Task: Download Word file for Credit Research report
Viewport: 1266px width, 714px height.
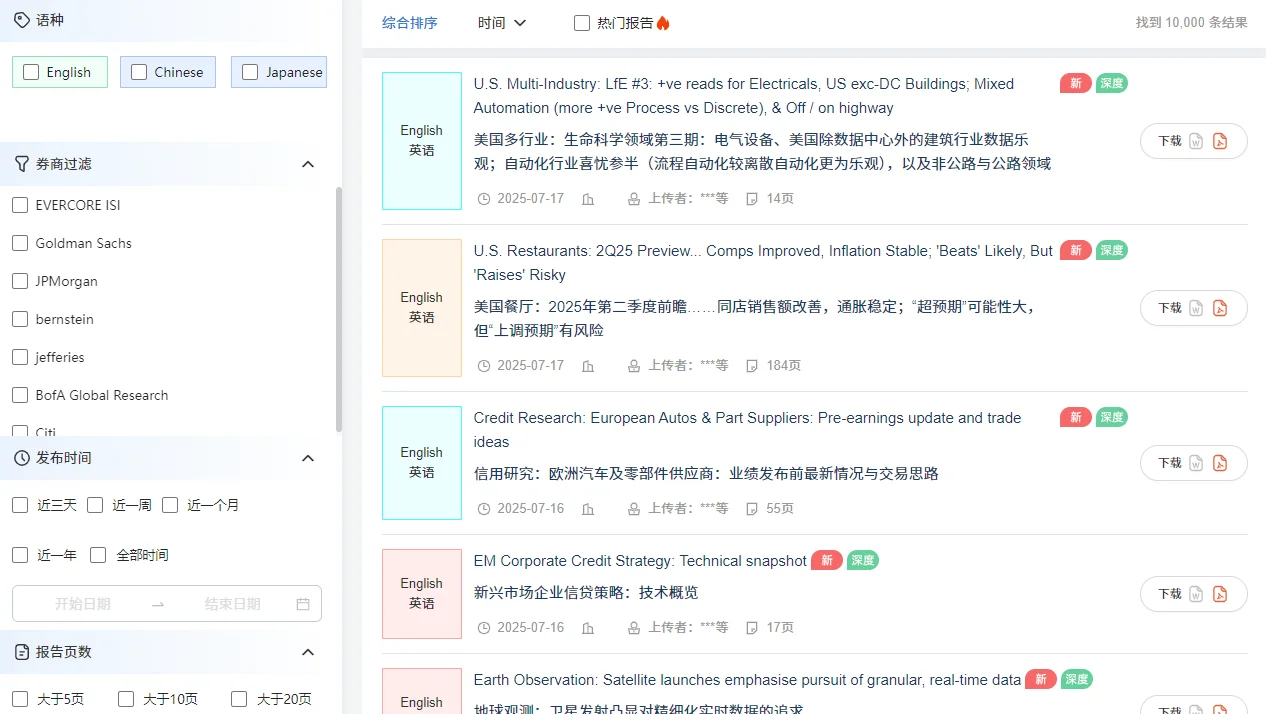Action: click(1196, 463)
